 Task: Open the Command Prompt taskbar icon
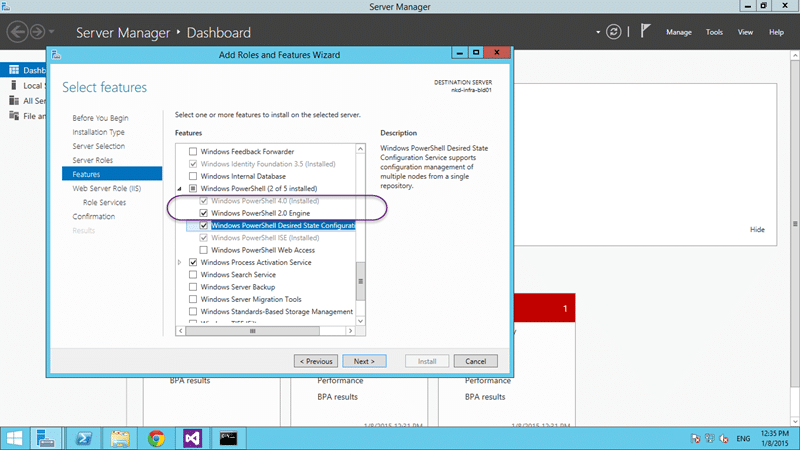click(x=228, y=438)
